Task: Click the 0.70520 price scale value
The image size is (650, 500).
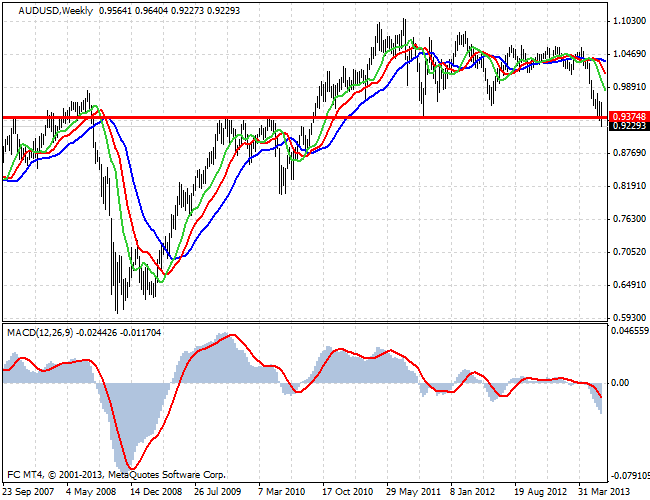Action: tap(629, 252)
